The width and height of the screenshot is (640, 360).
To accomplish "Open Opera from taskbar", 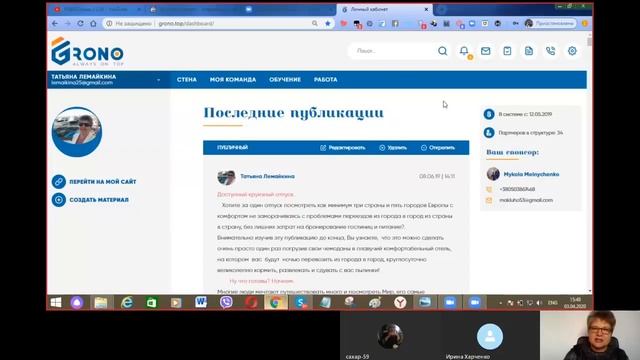I will pos(251,302).
